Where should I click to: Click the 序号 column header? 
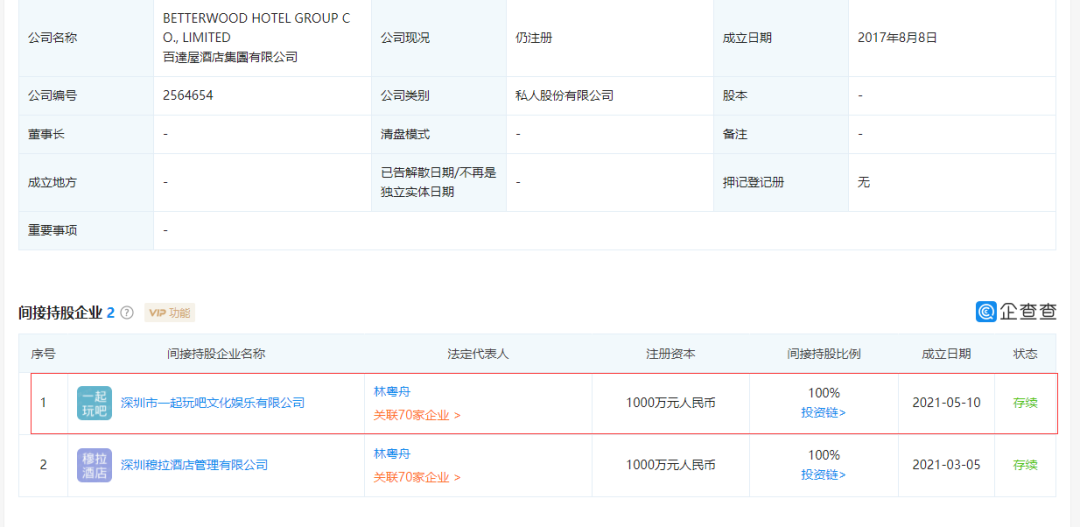click(43, 353)
